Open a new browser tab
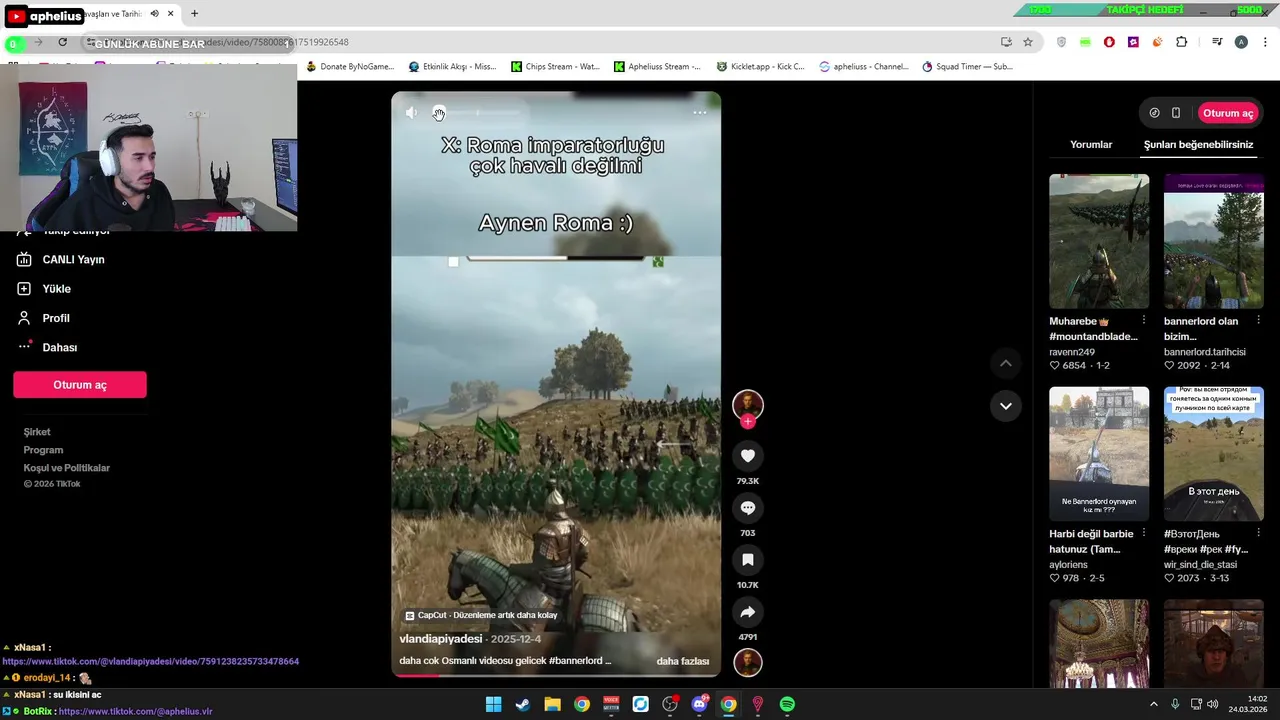 click(194, 14)
